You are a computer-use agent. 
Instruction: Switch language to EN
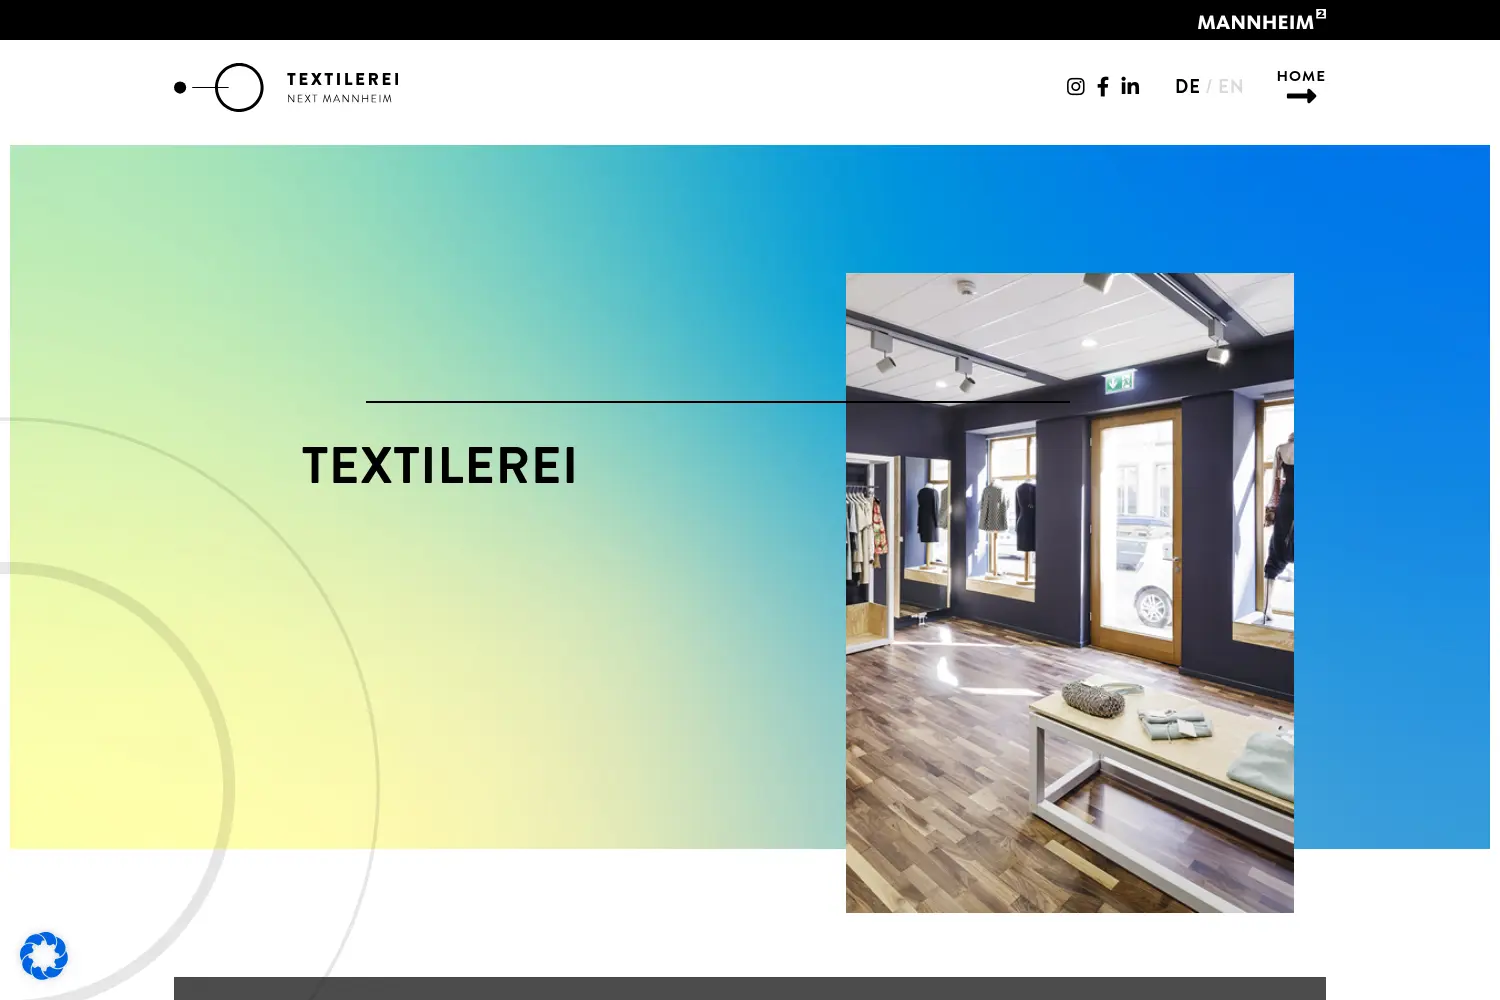pos(1231,87)
